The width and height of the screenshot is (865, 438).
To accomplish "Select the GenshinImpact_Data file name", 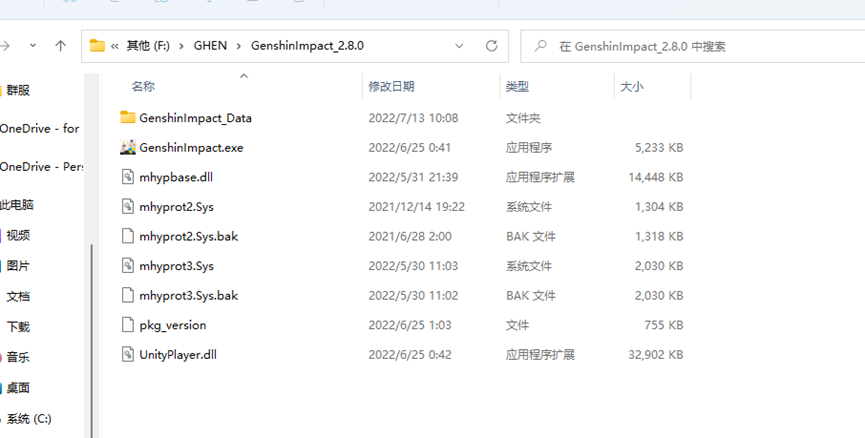I will [x=195, y=117].
